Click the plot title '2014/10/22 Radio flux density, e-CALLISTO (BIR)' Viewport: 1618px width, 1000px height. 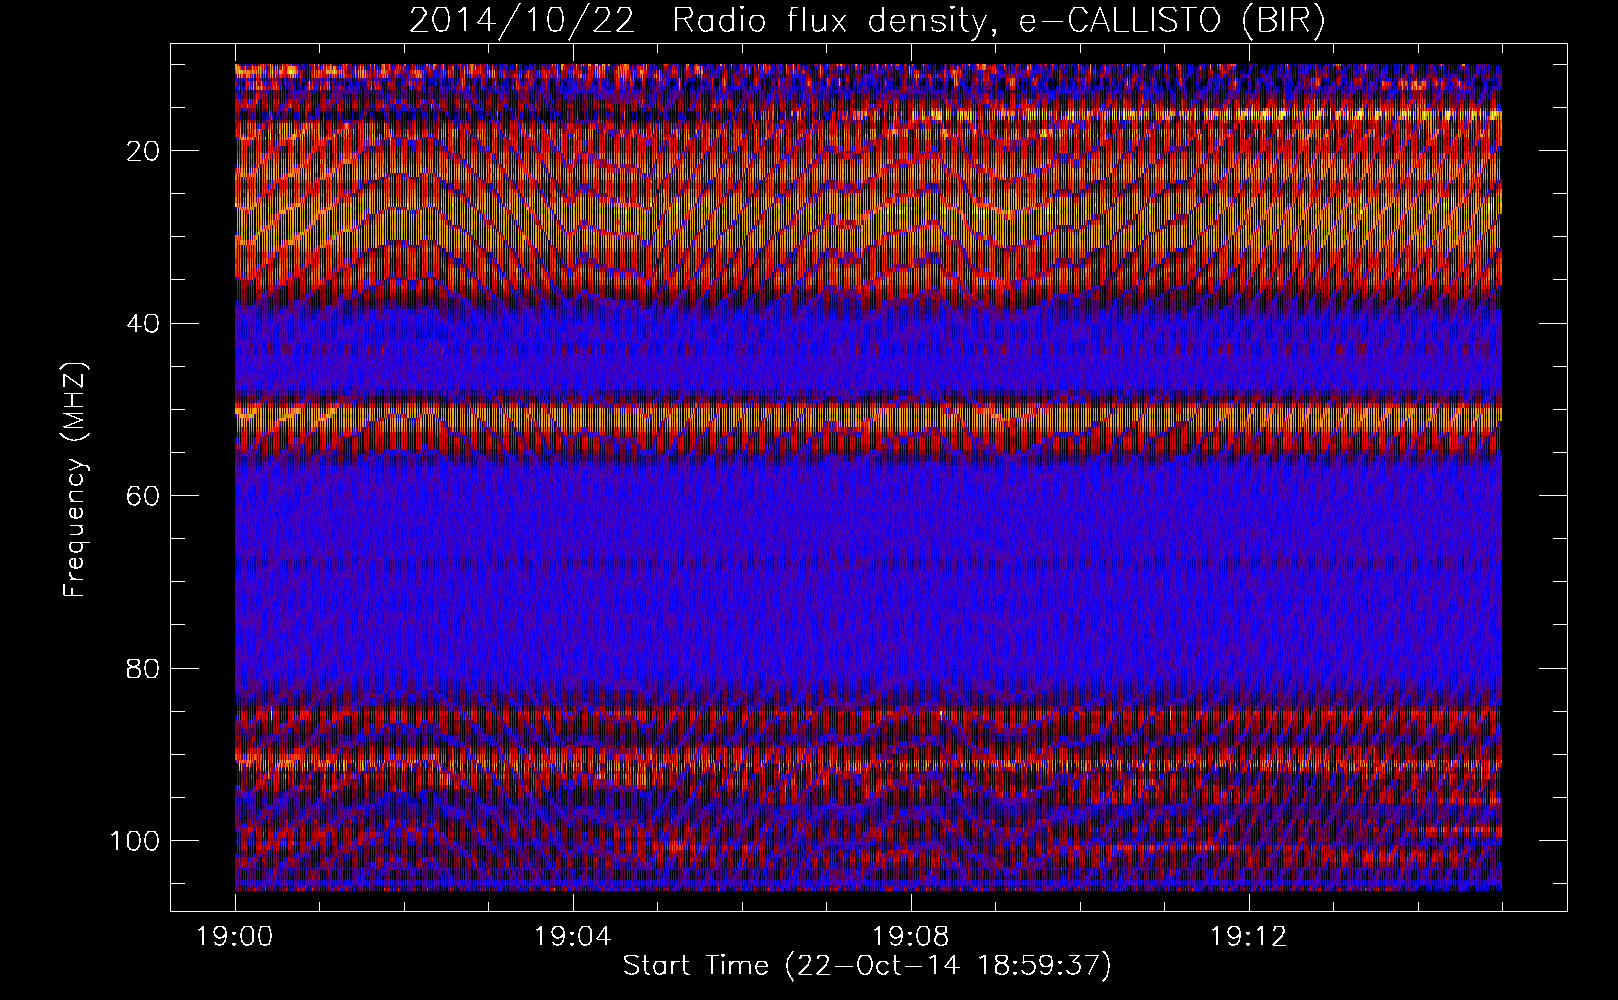tap(867, 21)
